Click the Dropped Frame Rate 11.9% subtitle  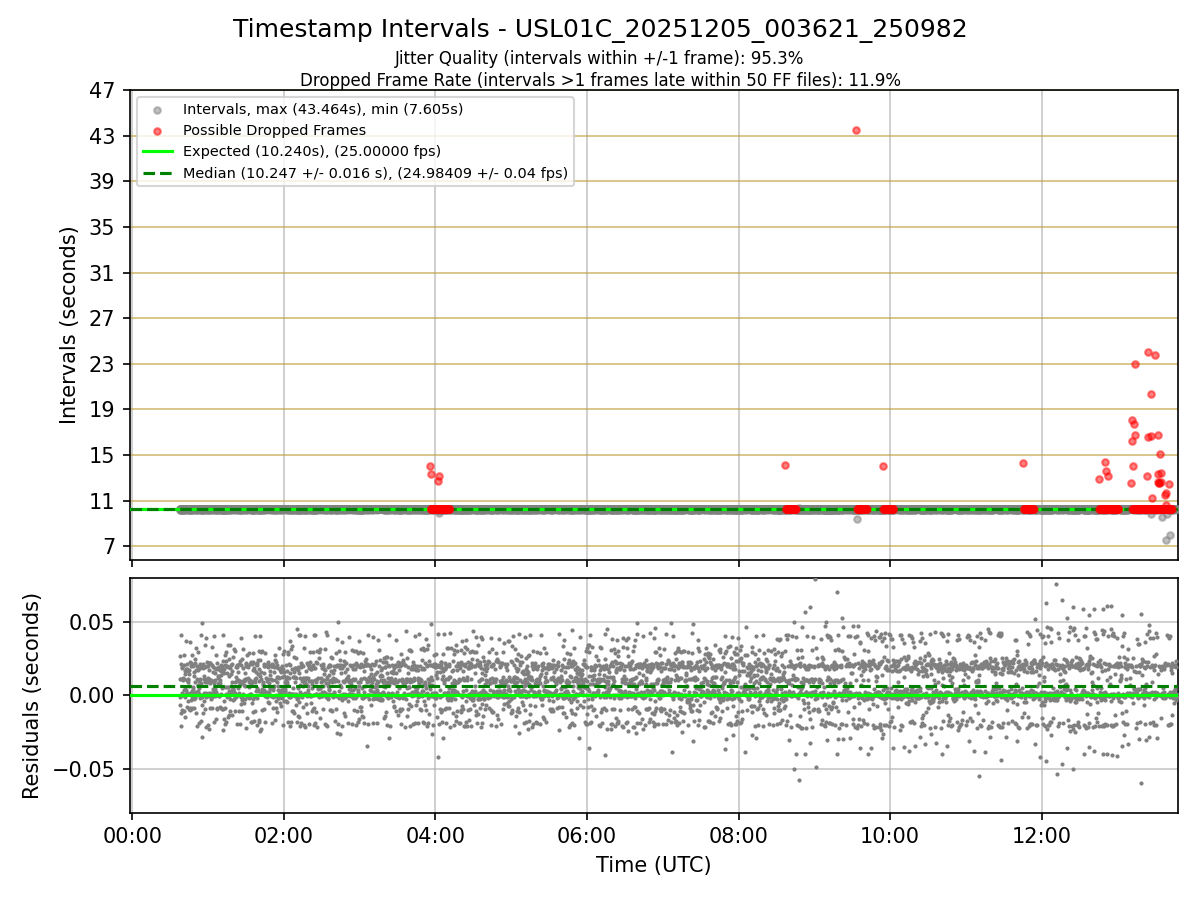(600, 80)
